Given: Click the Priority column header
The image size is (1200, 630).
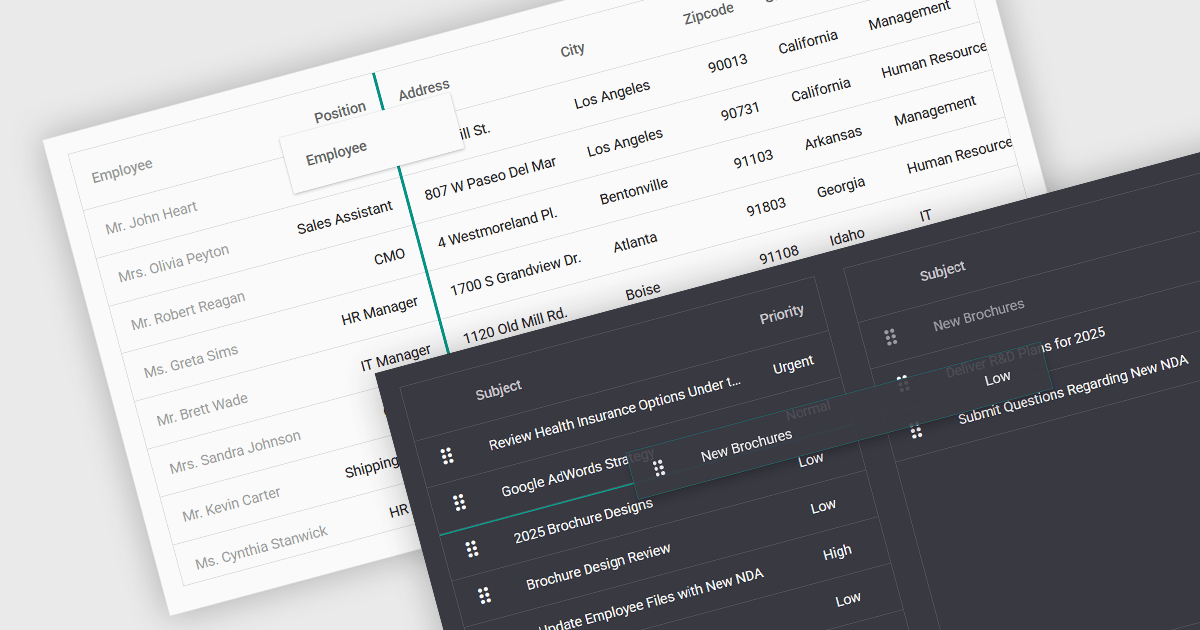Looking at the screenshot, I should coord(782,314).
